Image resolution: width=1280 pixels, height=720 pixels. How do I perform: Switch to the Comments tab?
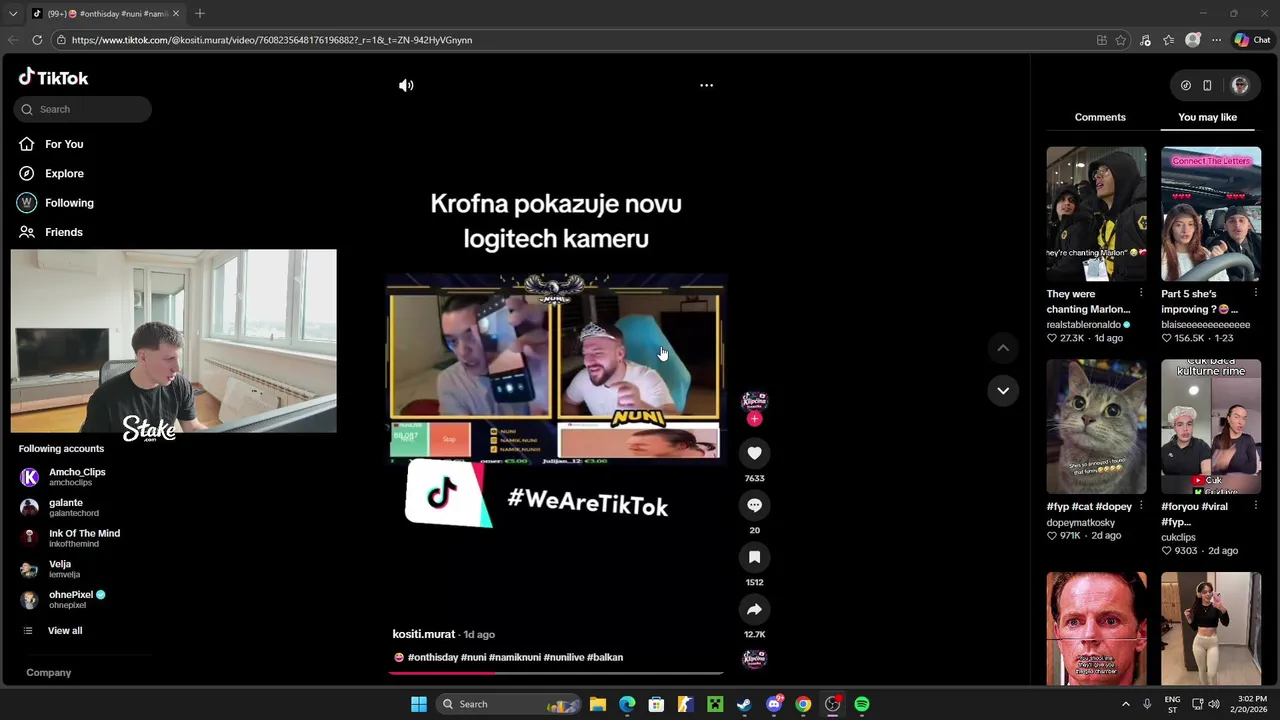(x=1100, y=117)
